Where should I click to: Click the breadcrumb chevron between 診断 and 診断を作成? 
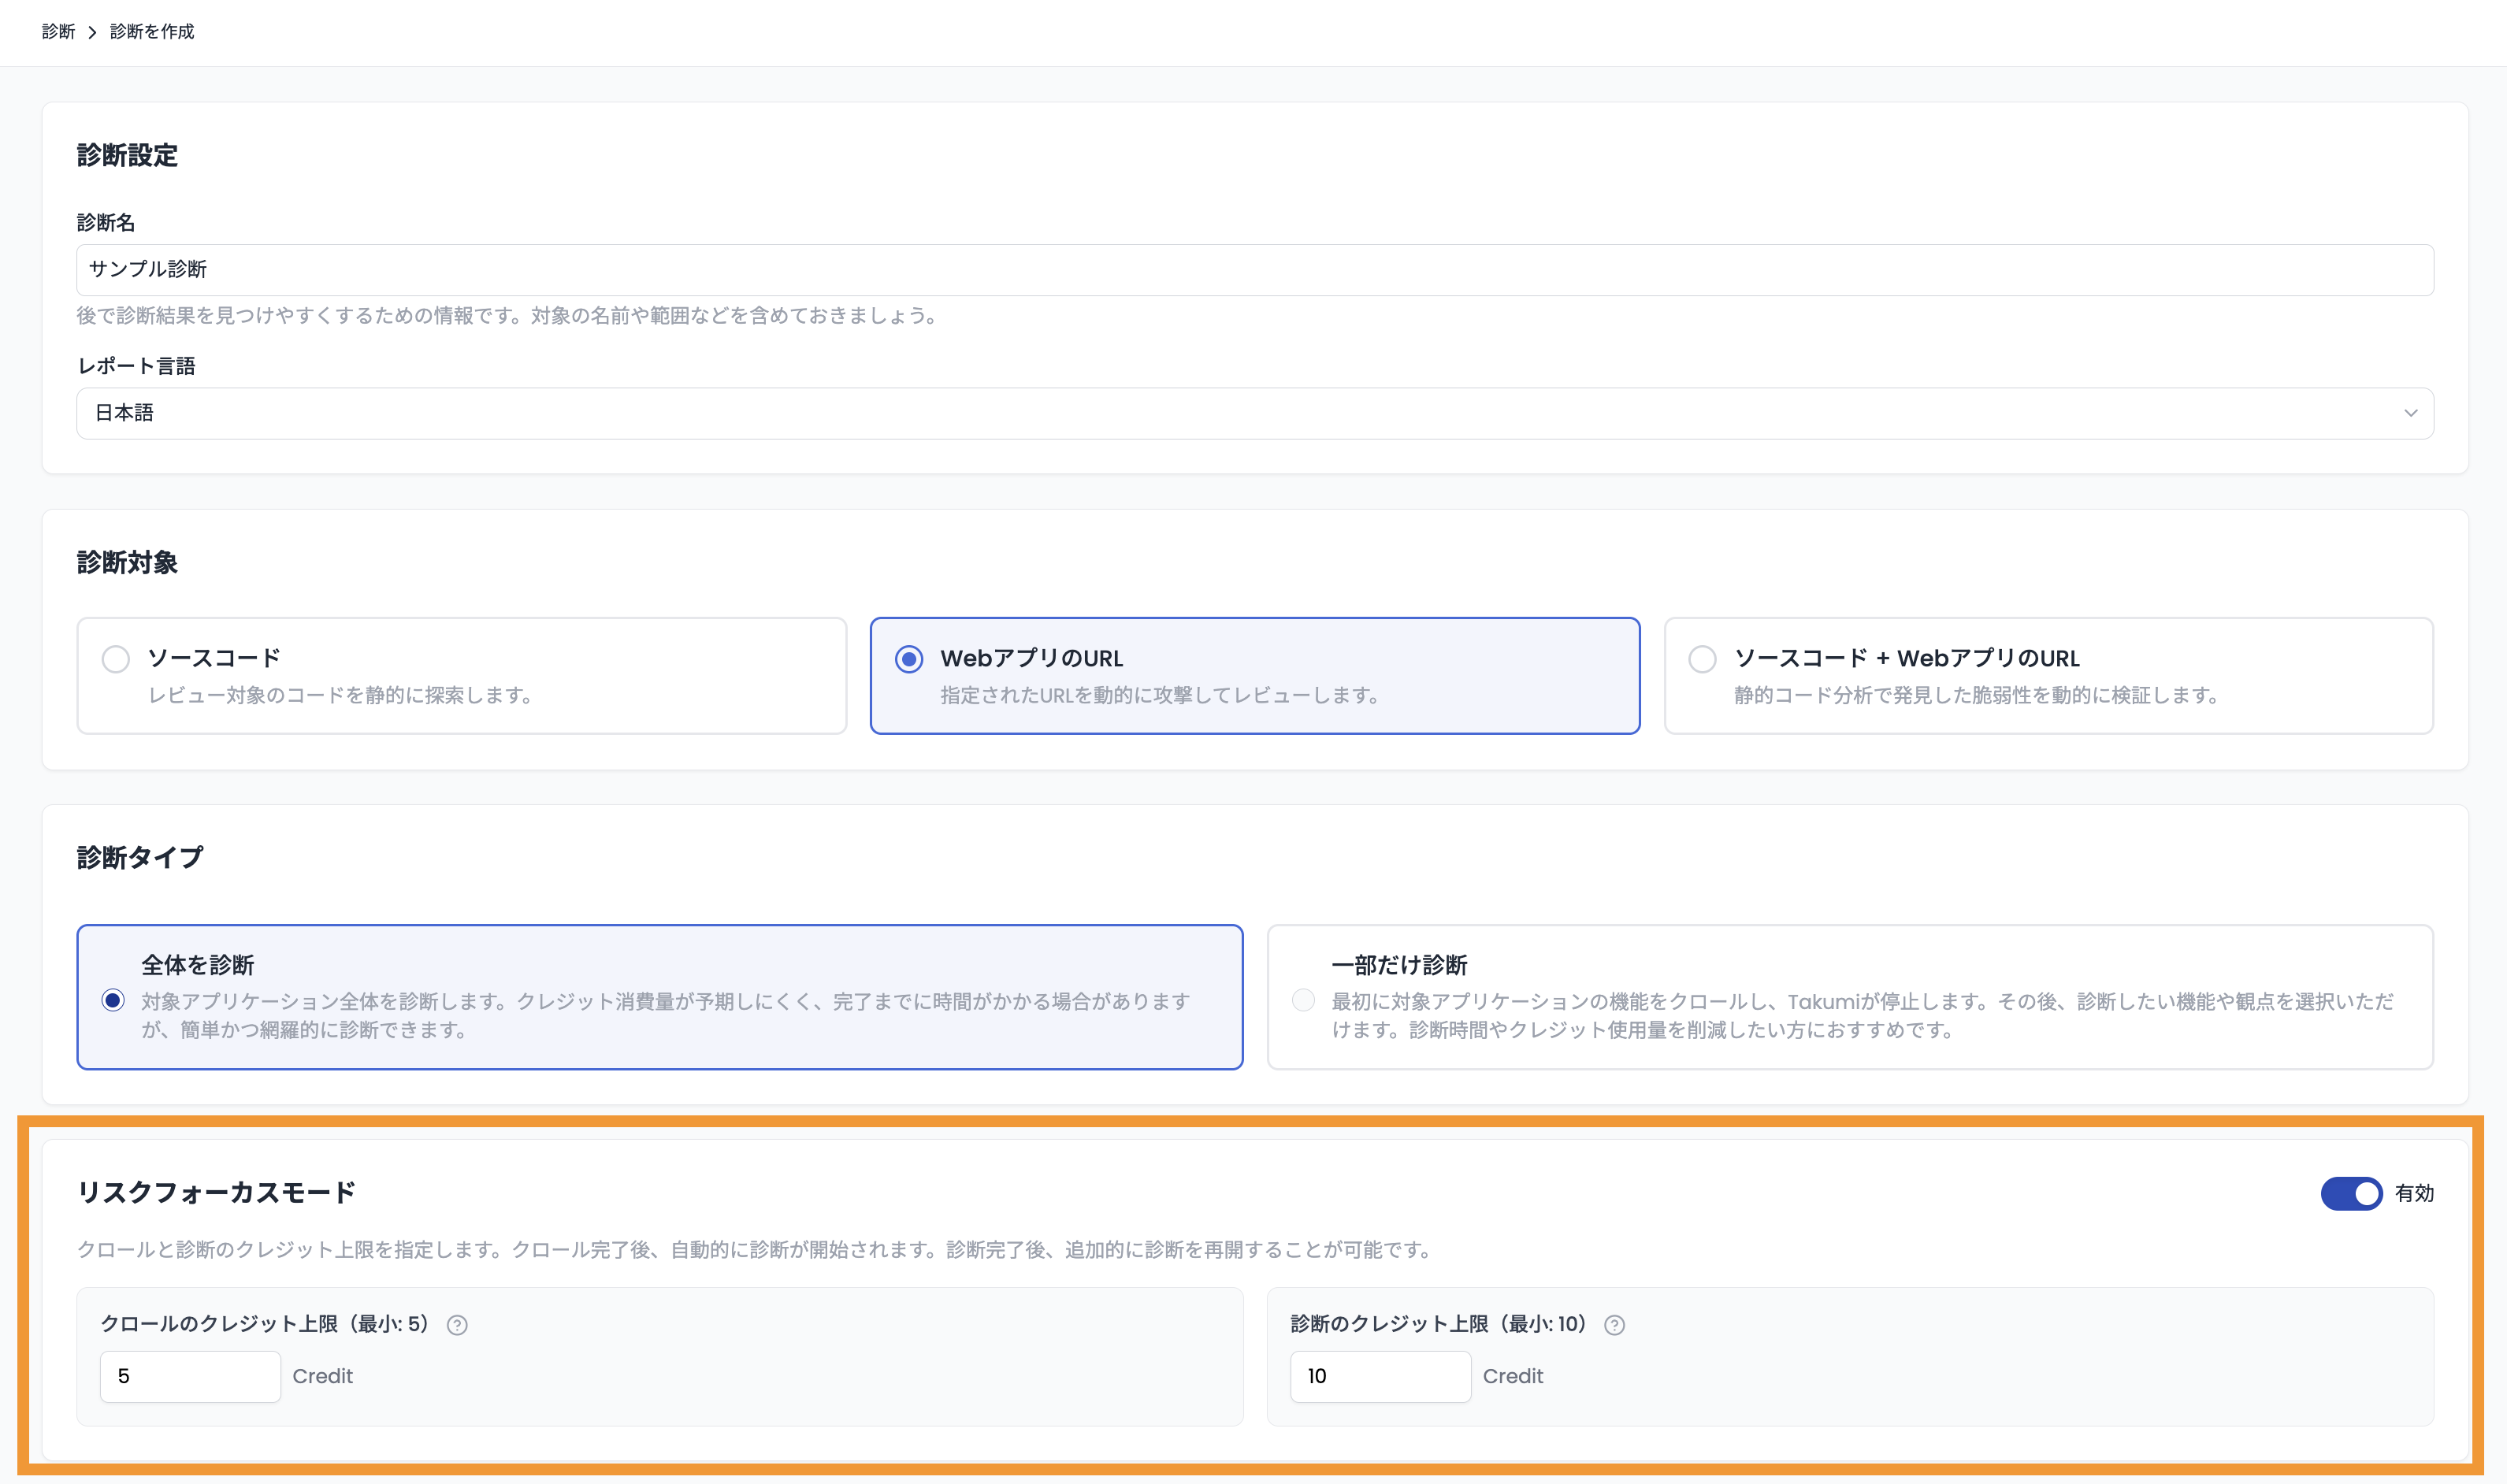93,31
